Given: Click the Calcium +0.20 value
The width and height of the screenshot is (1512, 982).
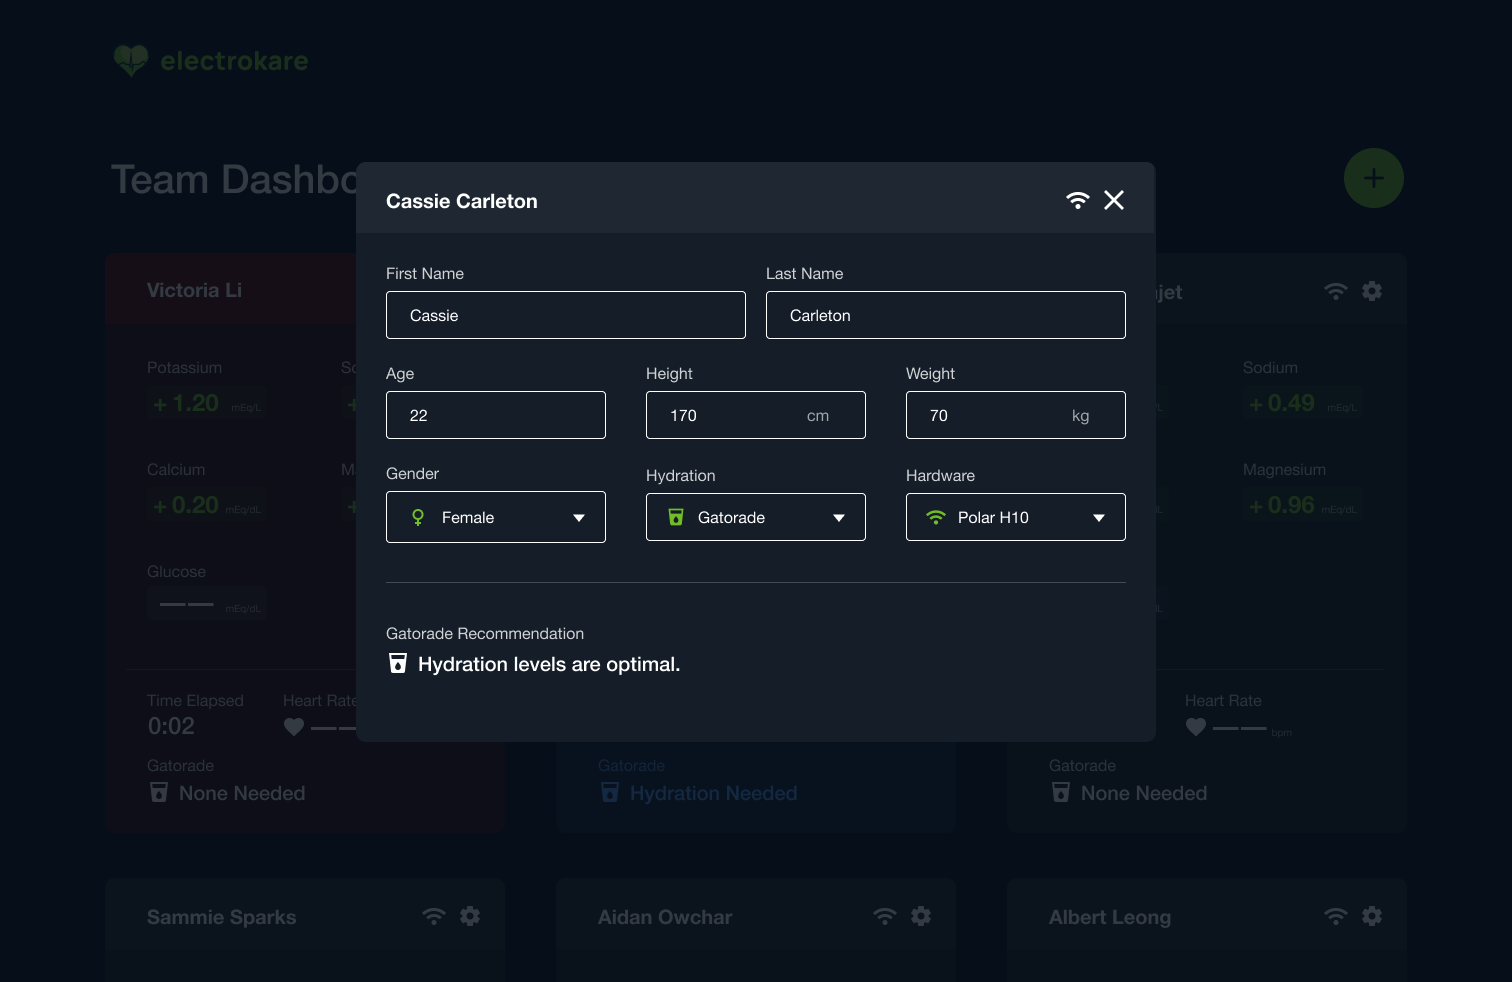Looking at the screenshot, I should [186, 505].
